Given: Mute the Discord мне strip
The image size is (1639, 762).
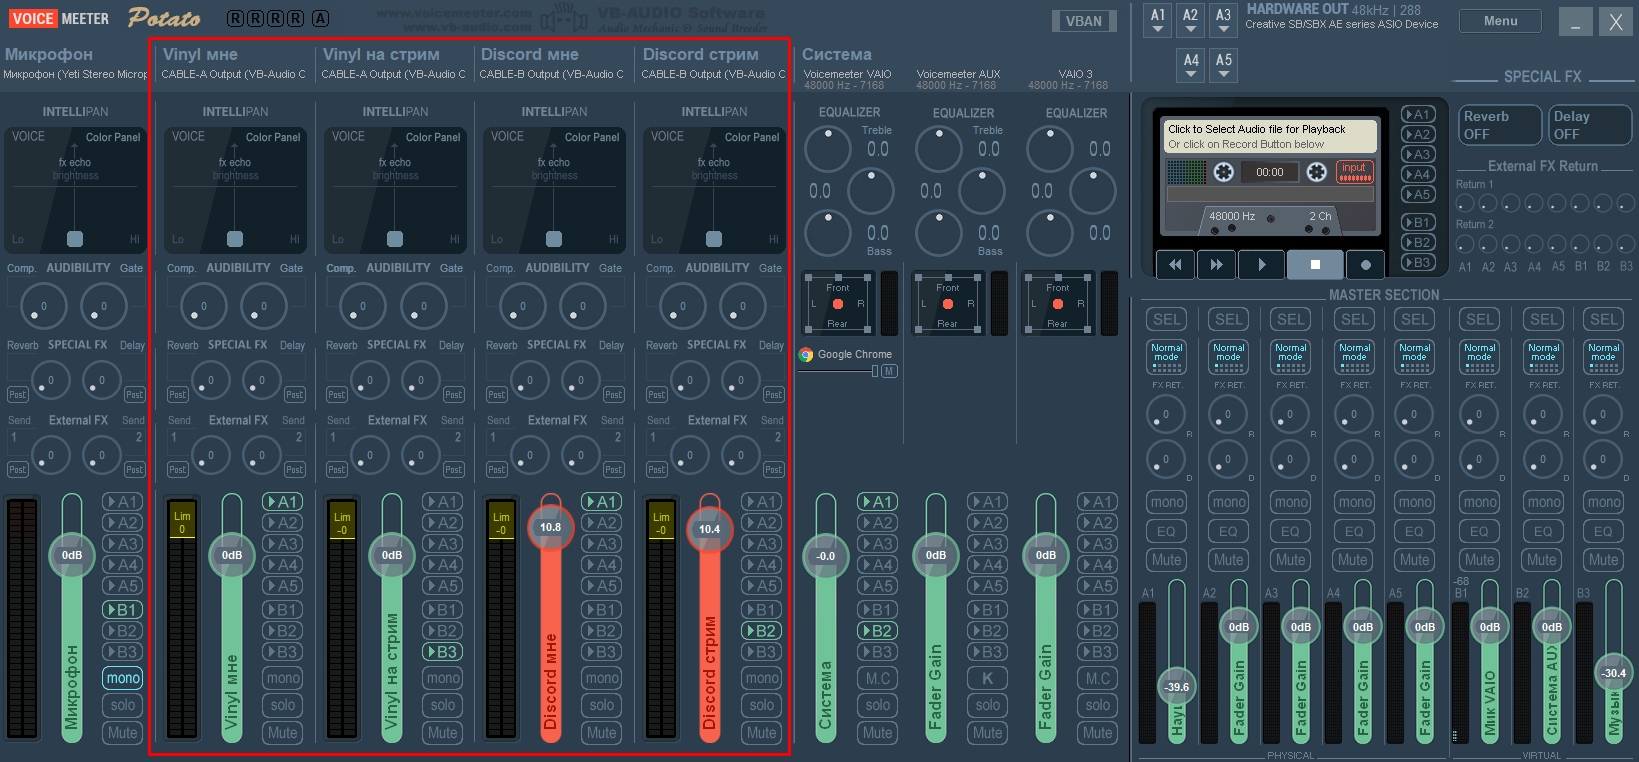Looking at the screenshot, I should [602, 733].
